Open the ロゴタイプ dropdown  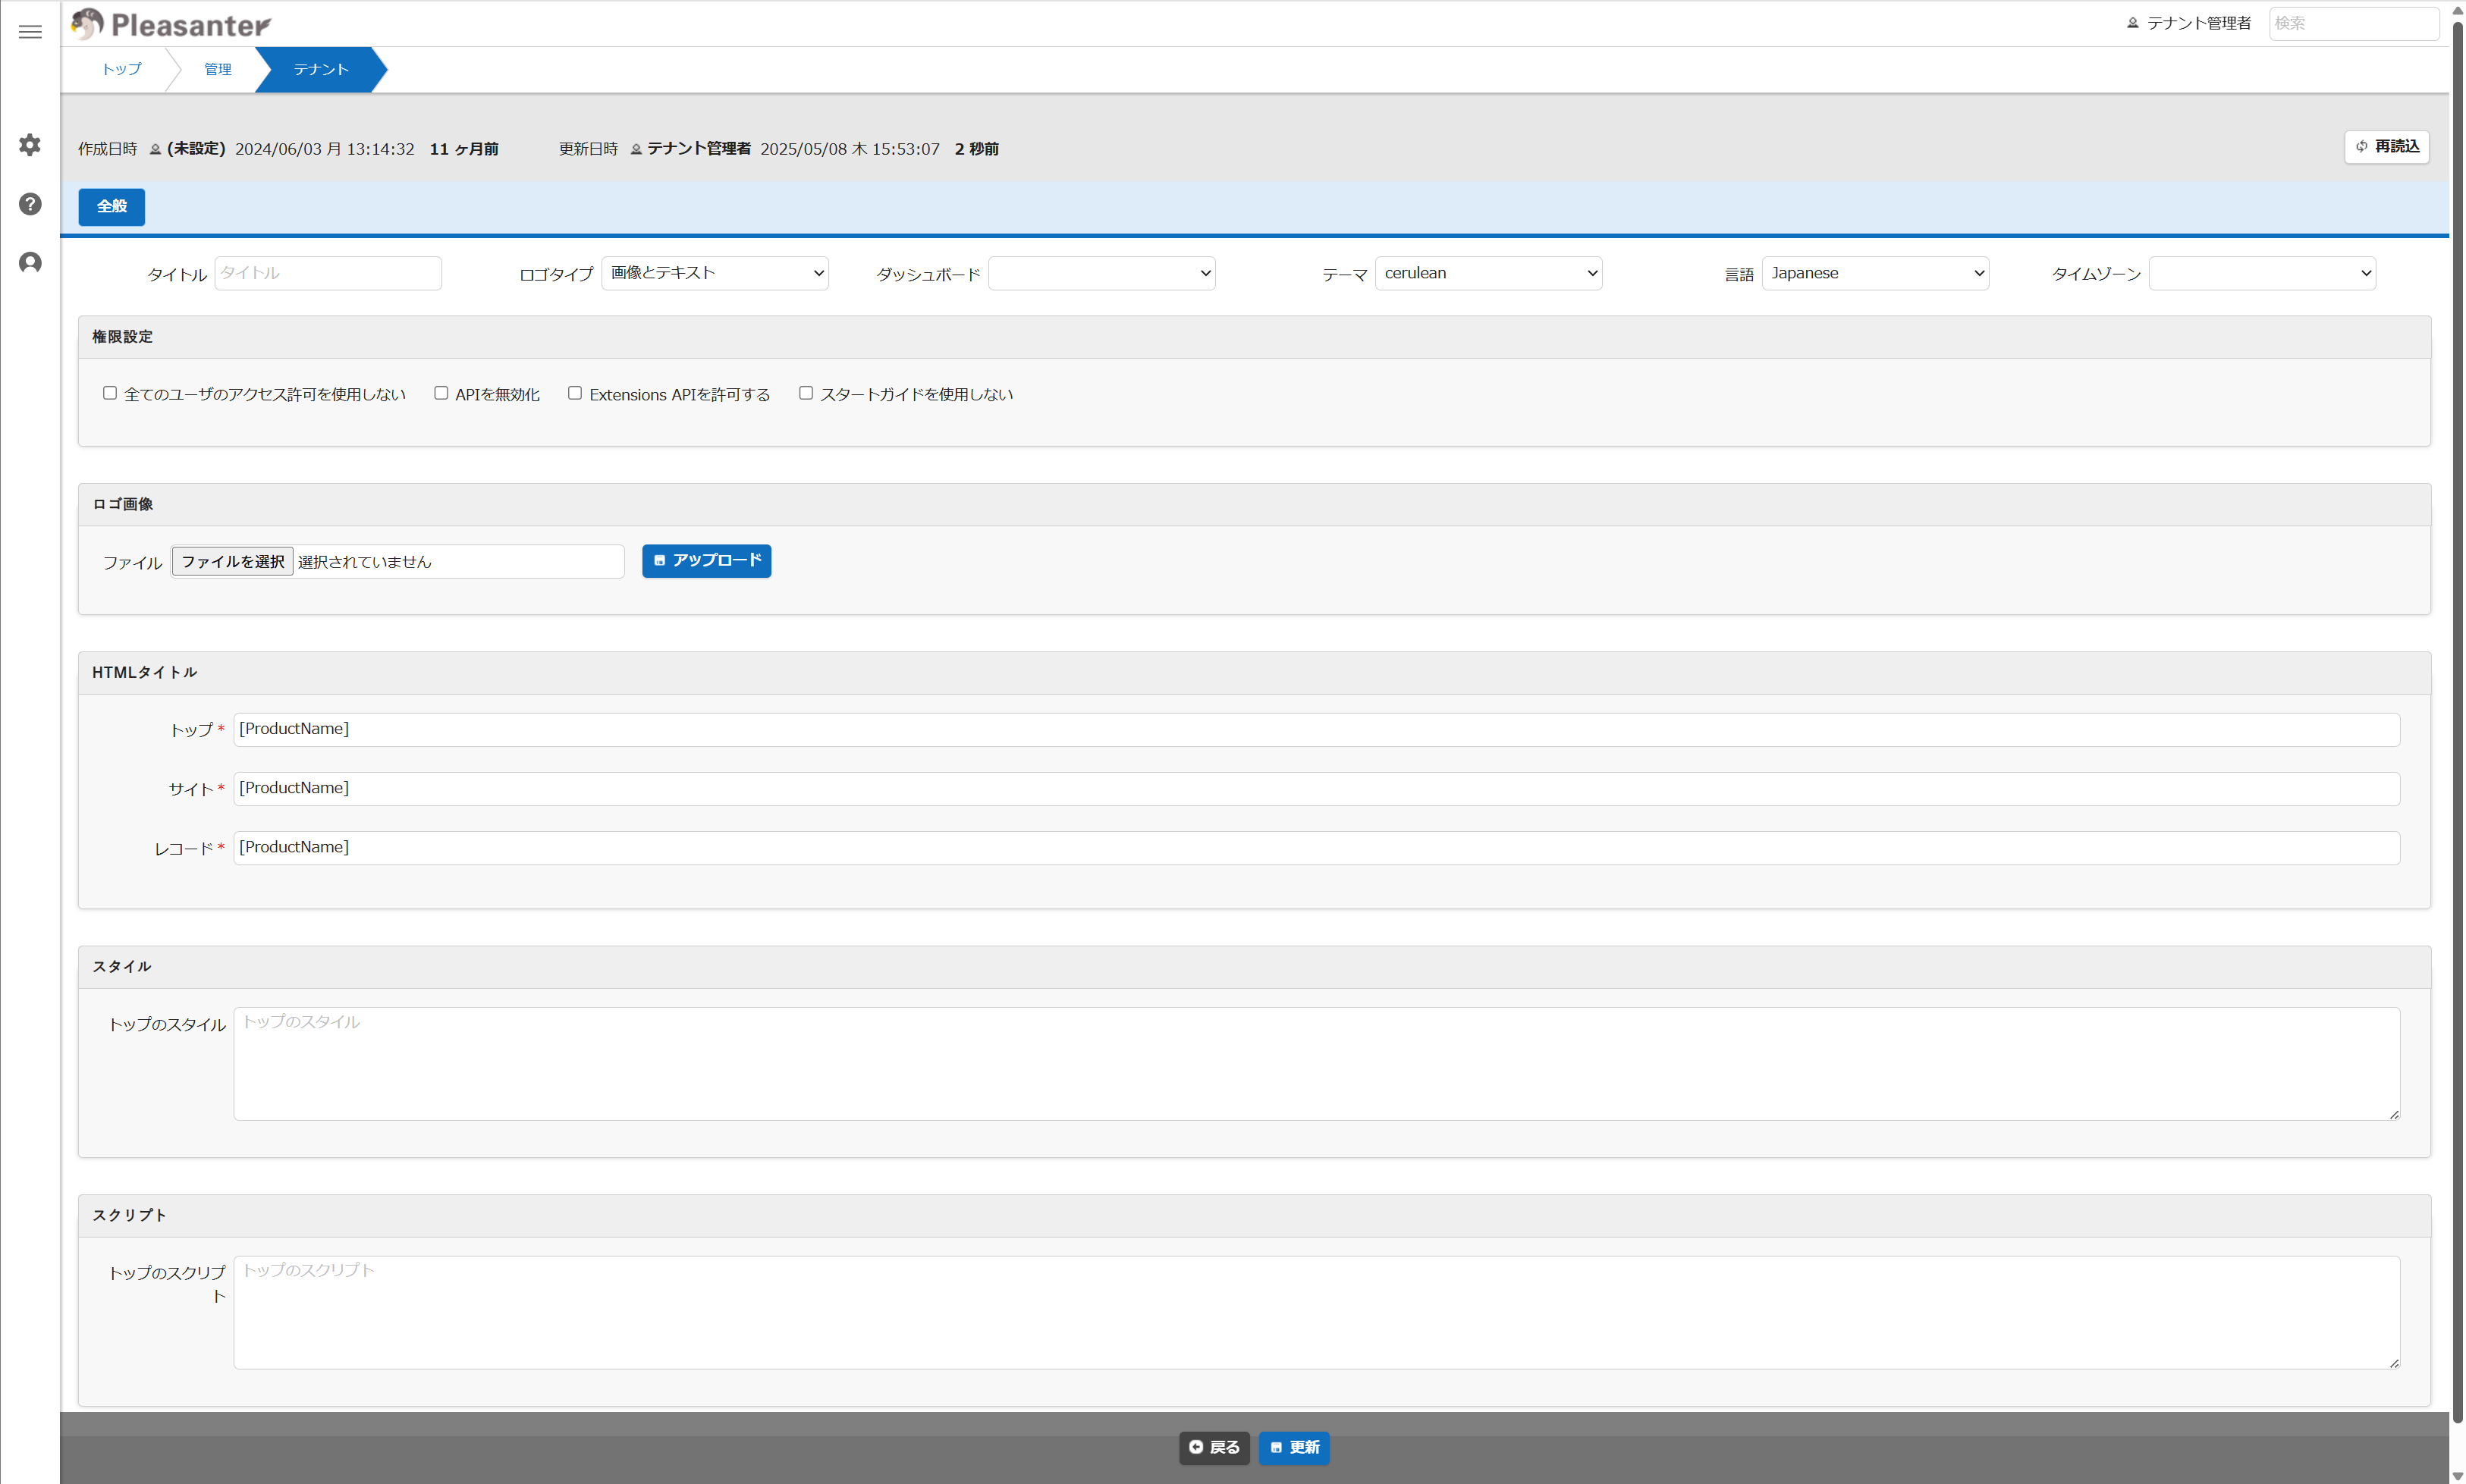click(x=715, y=273)
